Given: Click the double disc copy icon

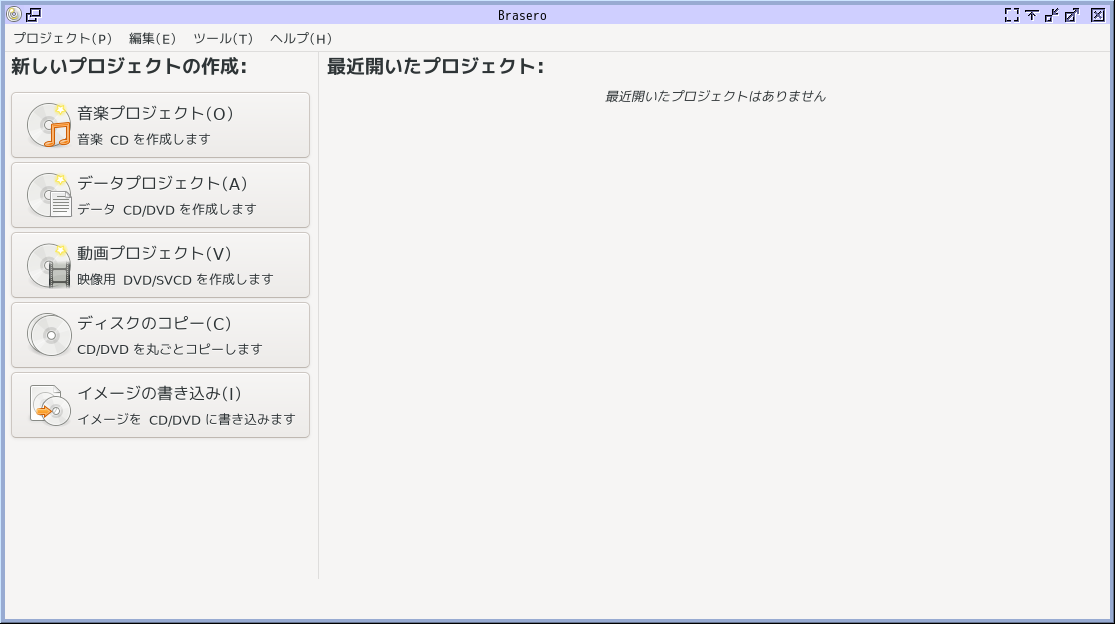Looking at the screenshot, I should tap(49, 335).
